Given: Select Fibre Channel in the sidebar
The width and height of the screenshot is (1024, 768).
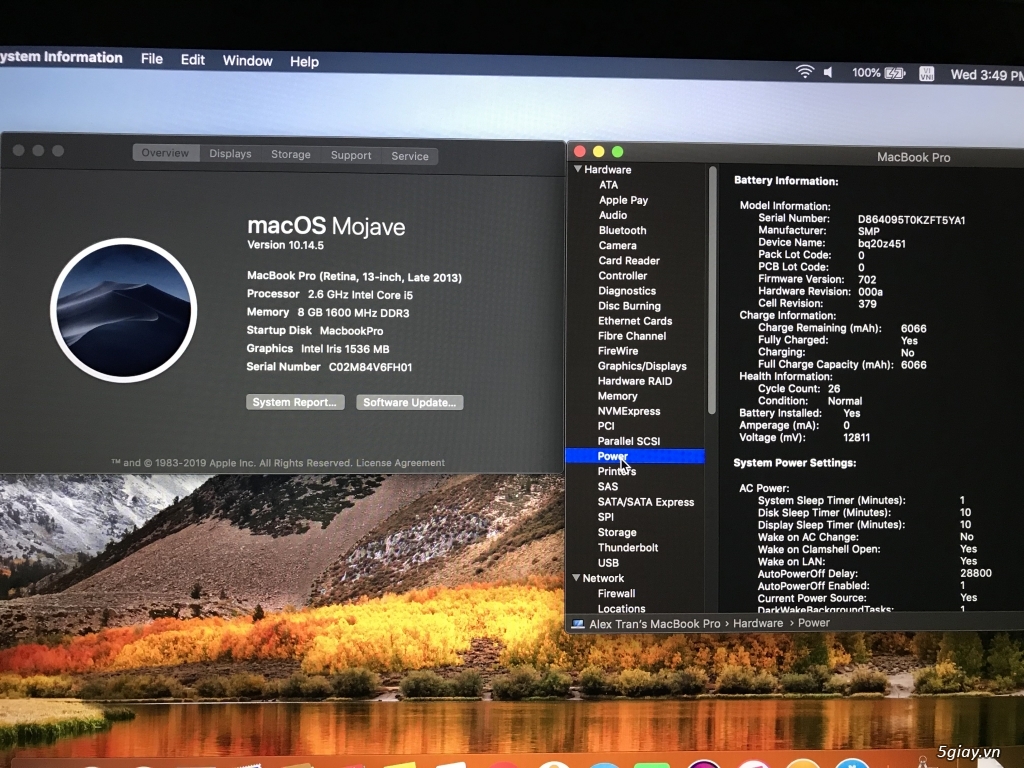Looking at the screenshot, I should point(632,336).
